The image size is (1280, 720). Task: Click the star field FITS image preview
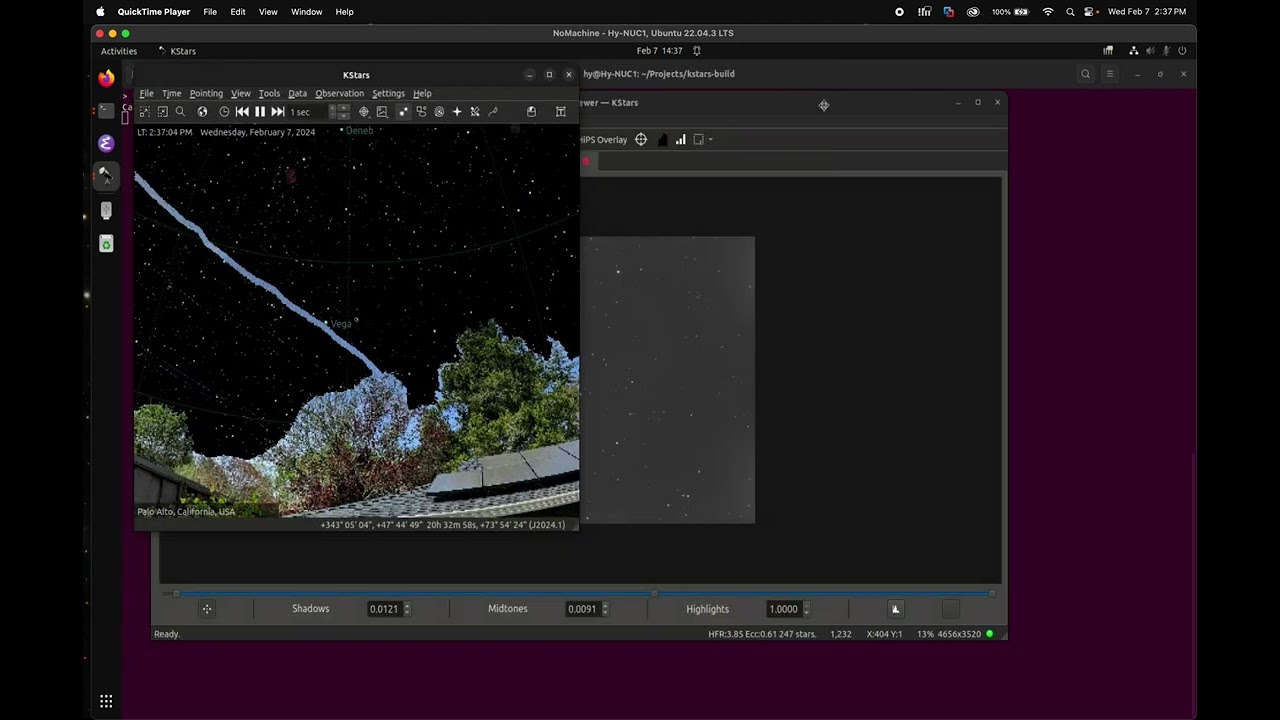tap(668, 380)
